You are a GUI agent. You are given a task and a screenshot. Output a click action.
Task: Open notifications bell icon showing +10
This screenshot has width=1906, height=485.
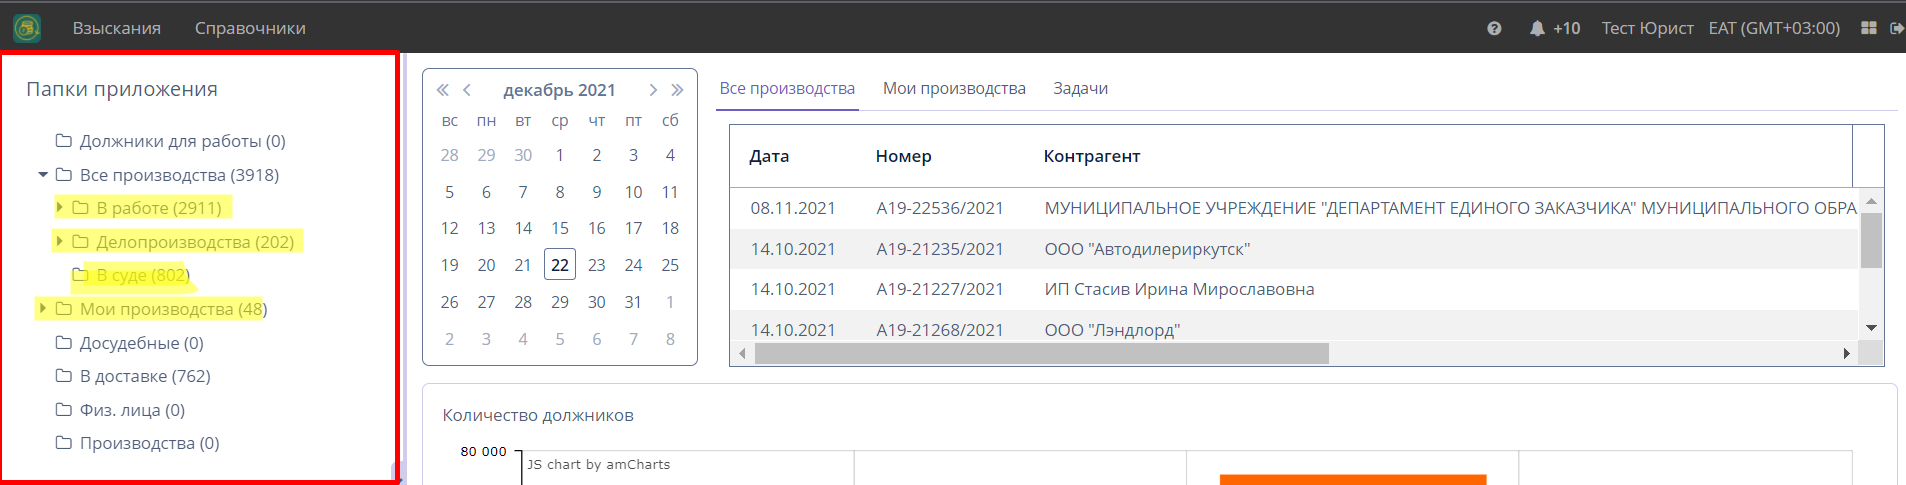point(1537,28)
